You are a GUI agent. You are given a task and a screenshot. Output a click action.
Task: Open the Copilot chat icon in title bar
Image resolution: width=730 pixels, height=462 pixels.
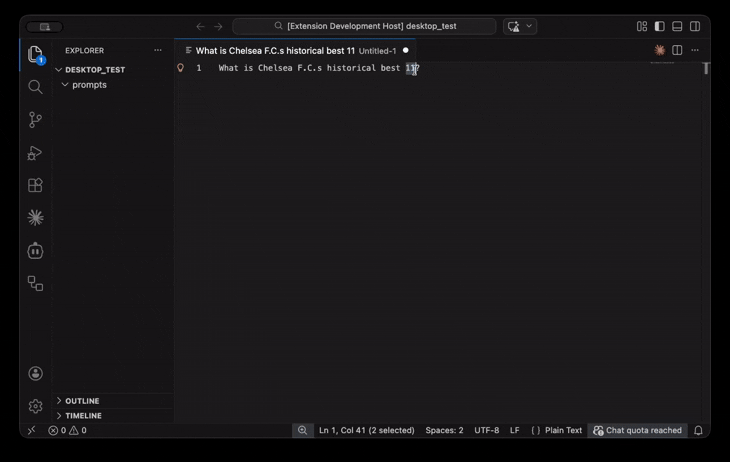point(514,26)
